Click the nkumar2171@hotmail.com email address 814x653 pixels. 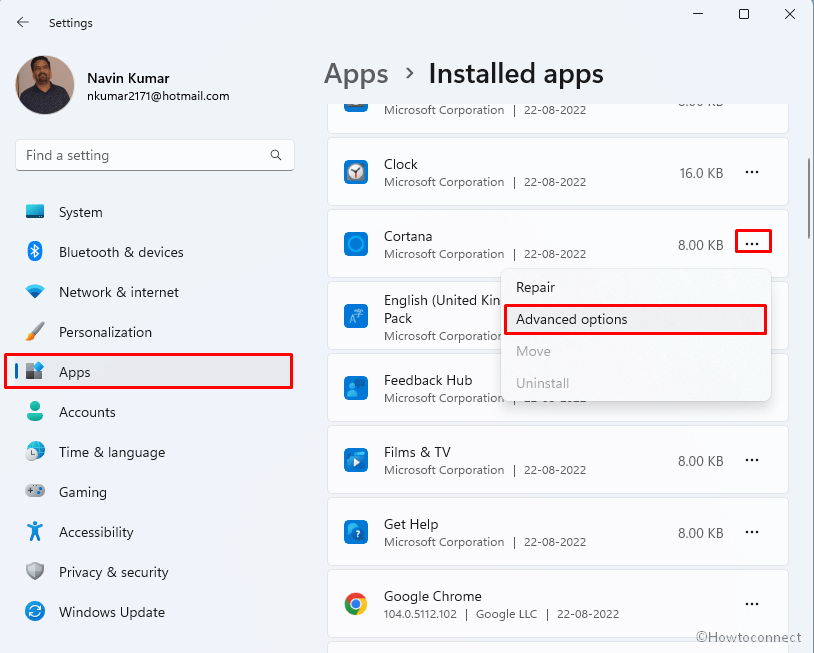coord(158,96)
